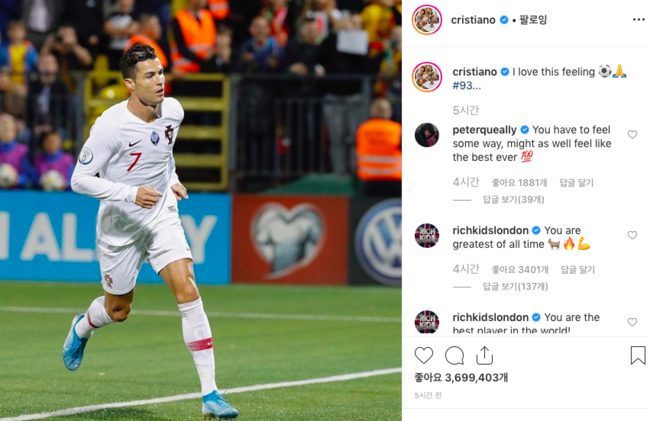Viewport: 650px width, 421px height.
Task: Expand 137 replies under richkidslondon's comment
Action: (515, 287)
